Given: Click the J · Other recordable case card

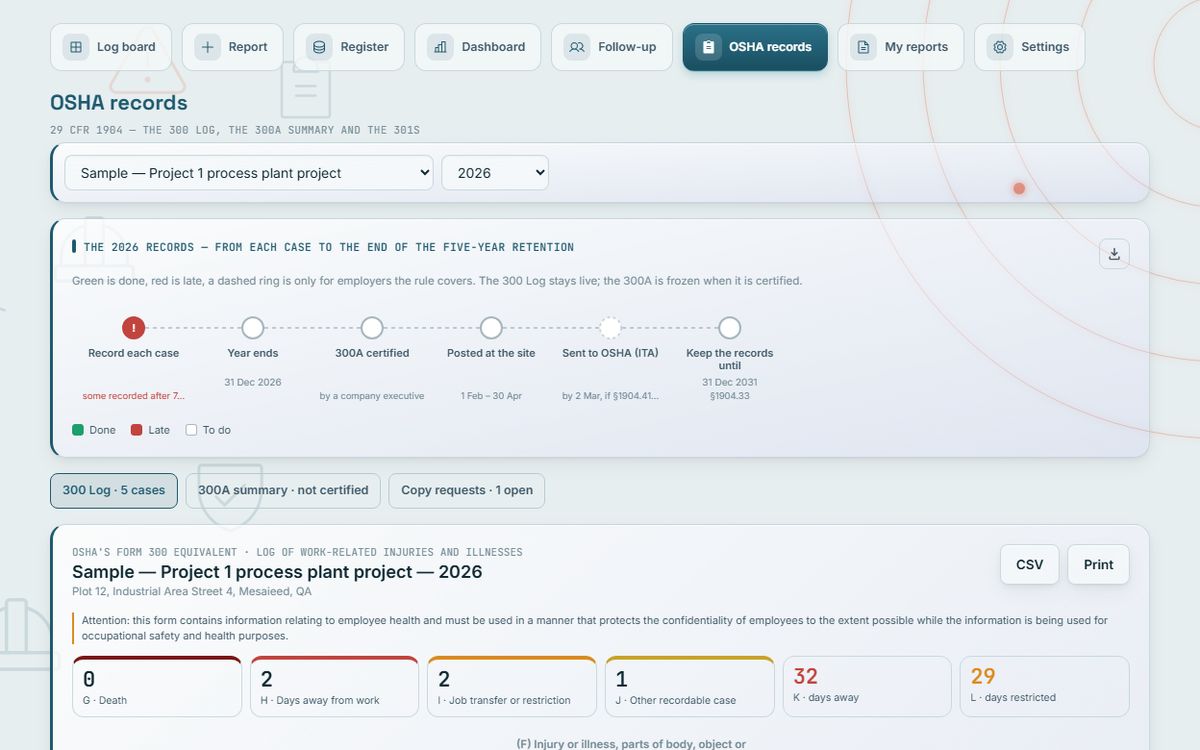Looking at the screenshot, I should coord(690,686).
